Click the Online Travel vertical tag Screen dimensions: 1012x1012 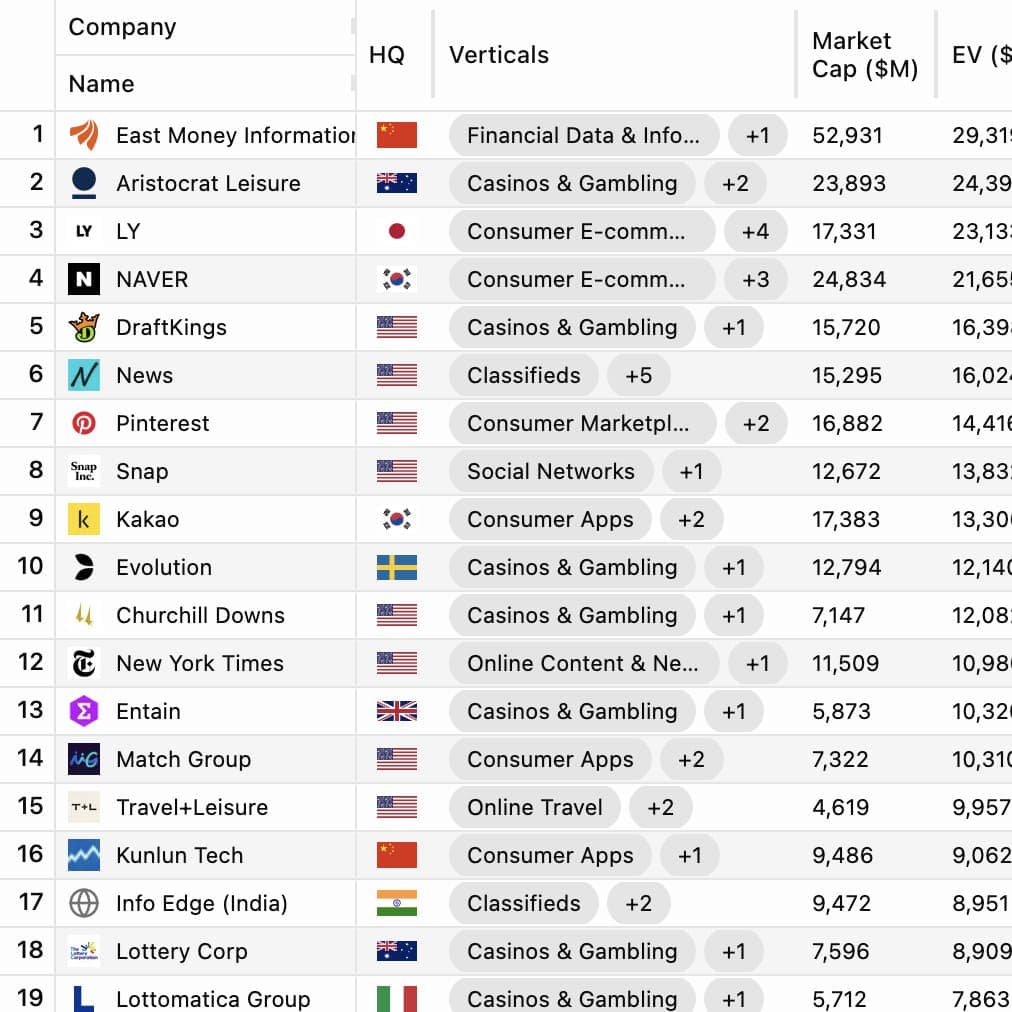pyautogui.click(x=535, y=807)
